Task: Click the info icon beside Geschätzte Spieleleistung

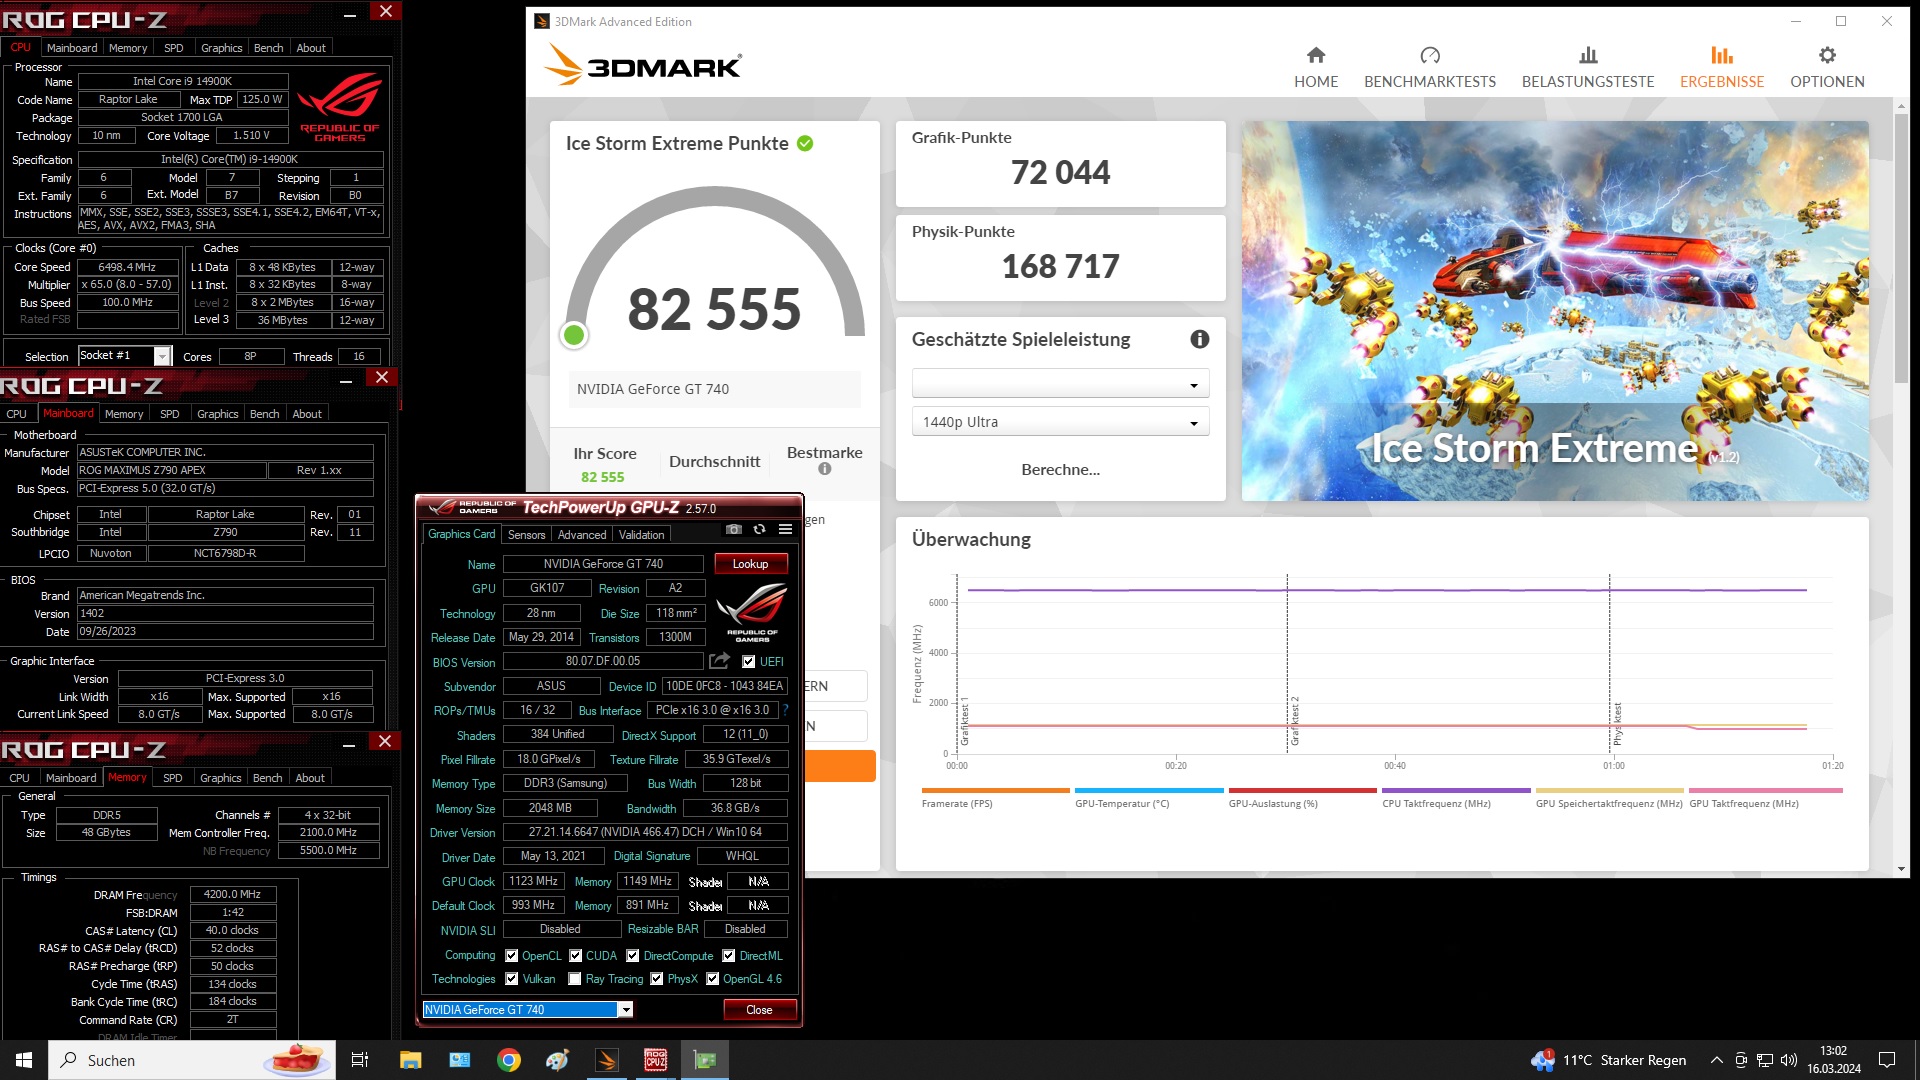Action: [1200, 339]
